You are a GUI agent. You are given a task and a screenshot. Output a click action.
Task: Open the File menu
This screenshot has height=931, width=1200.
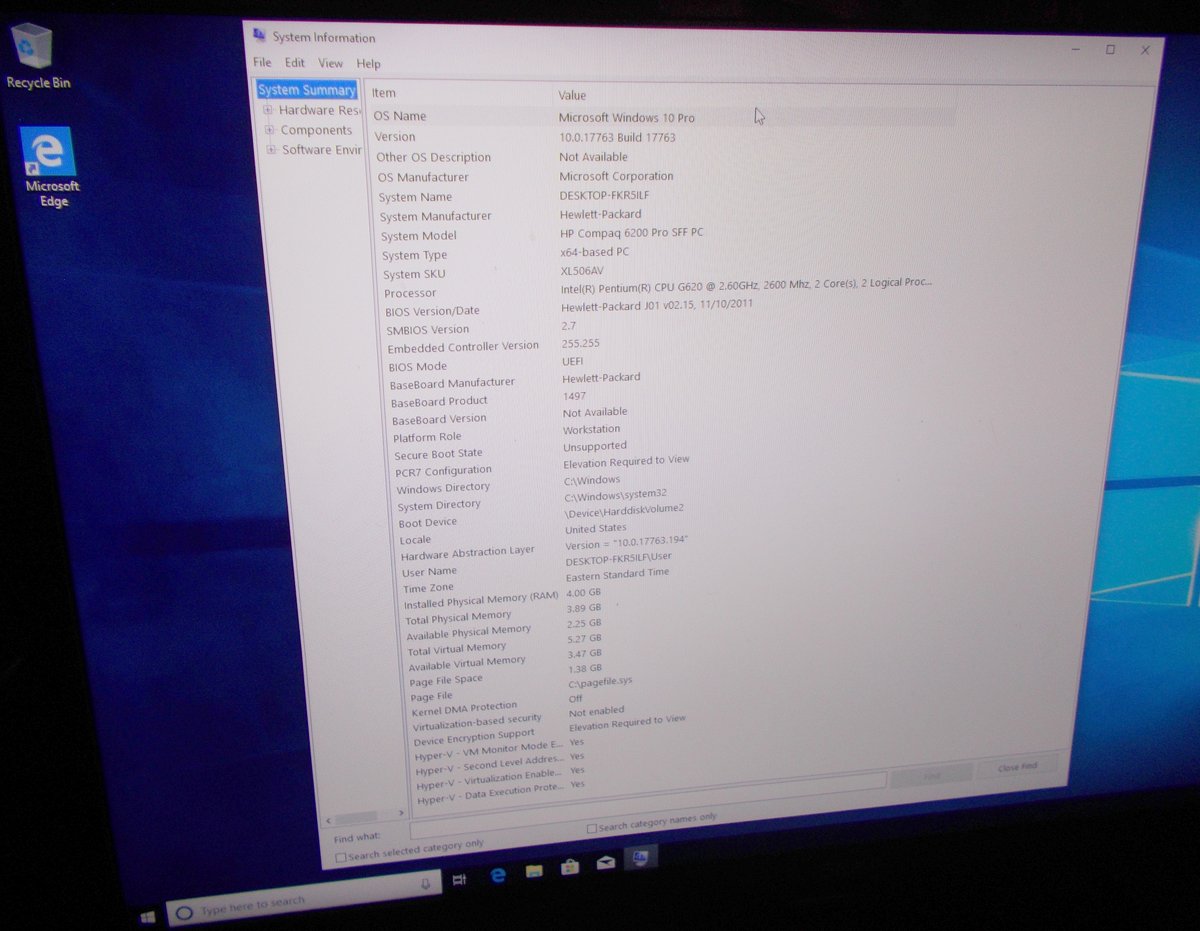tap(262, 62)
